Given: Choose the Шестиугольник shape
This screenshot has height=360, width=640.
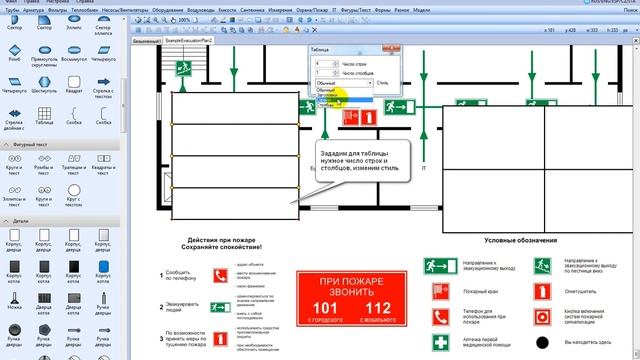Looking at the screenshot, I should click(44, 84).
